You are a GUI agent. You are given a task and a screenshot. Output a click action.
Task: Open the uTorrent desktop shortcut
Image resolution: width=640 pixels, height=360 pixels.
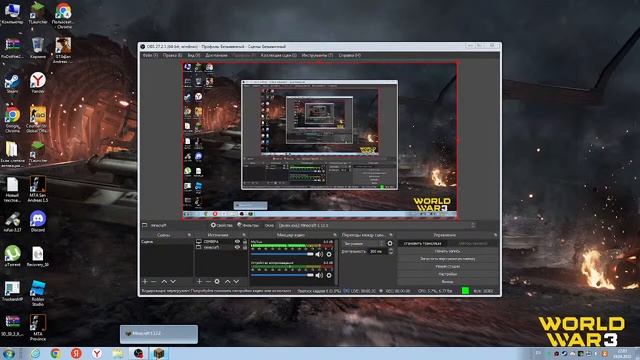pyautogui.click(x=12, y=256)
